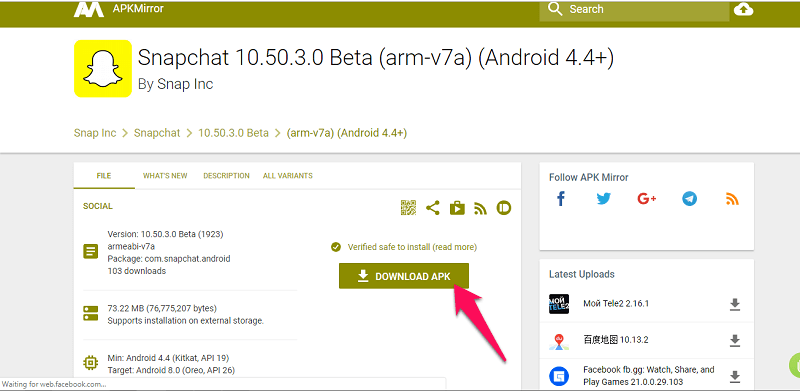Click the 百度地图 map app thumbnail

coord(559,340)
